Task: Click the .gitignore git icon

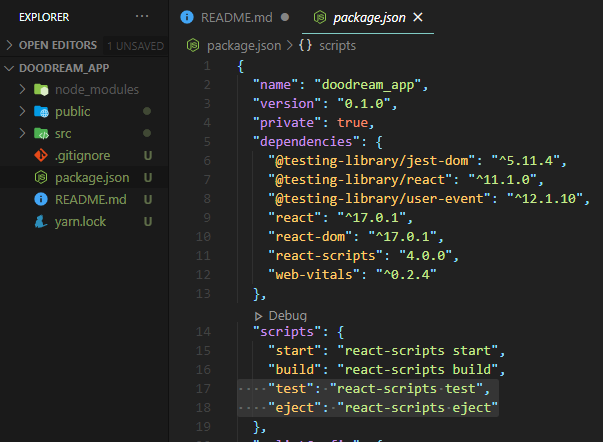Action: pyautogui.click(x=41, y=155)
